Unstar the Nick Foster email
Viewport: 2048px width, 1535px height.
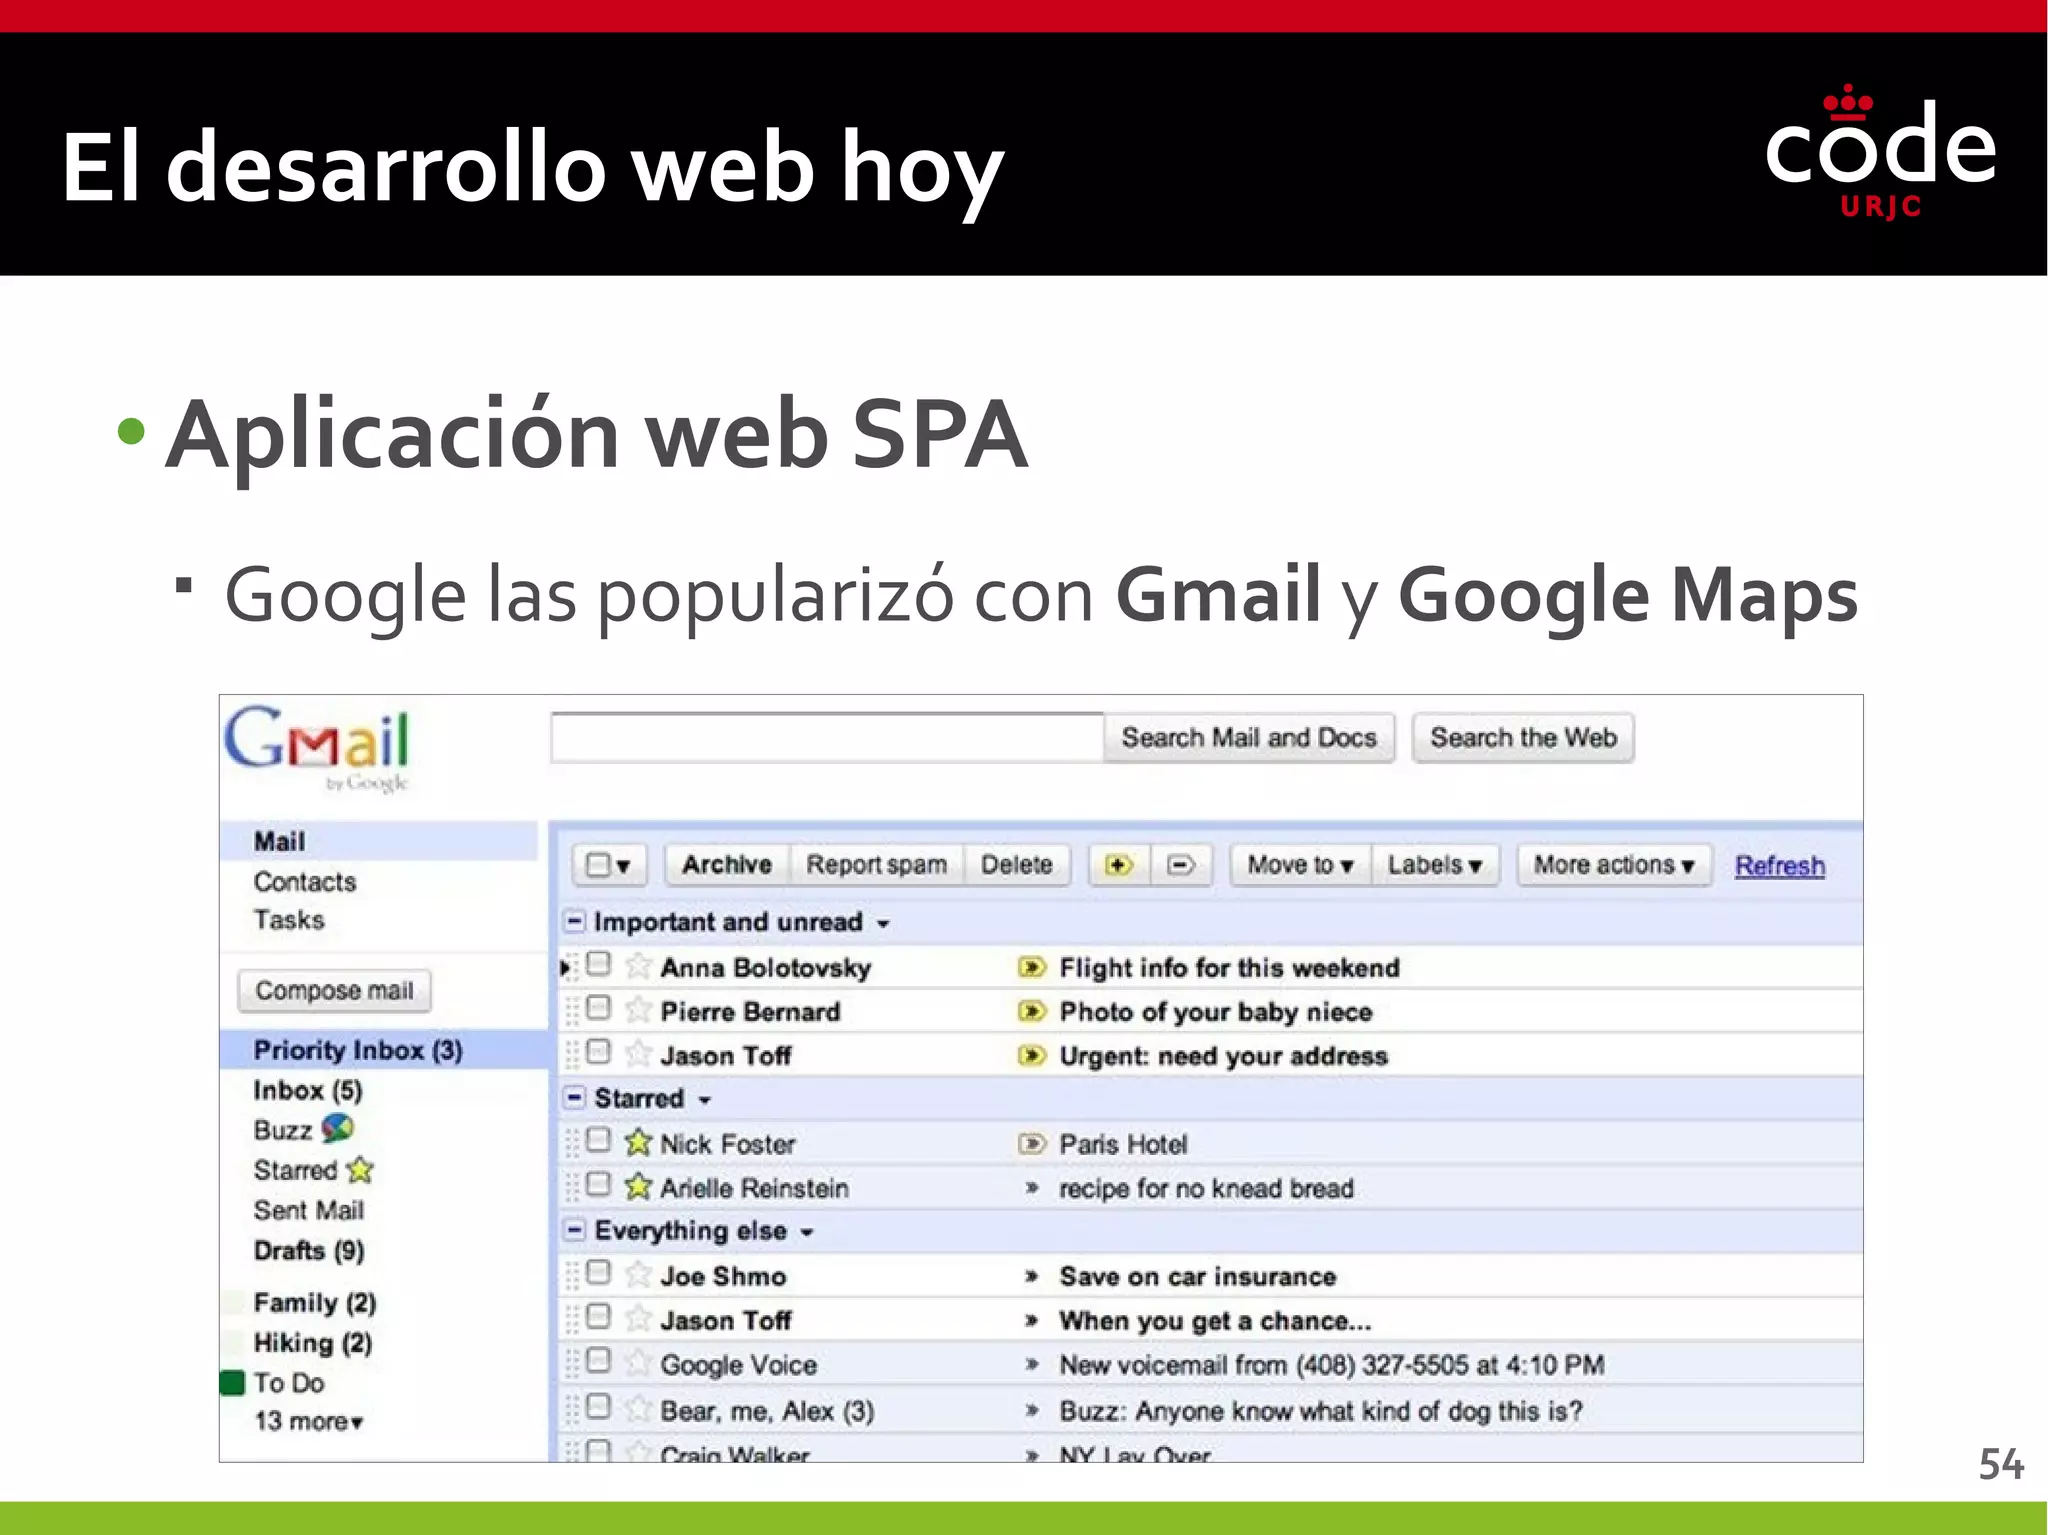(638, 1143)
